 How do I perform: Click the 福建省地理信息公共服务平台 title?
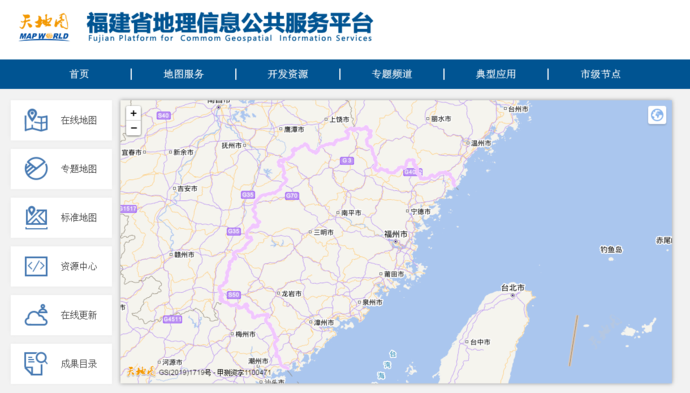(x=230, y=23)
